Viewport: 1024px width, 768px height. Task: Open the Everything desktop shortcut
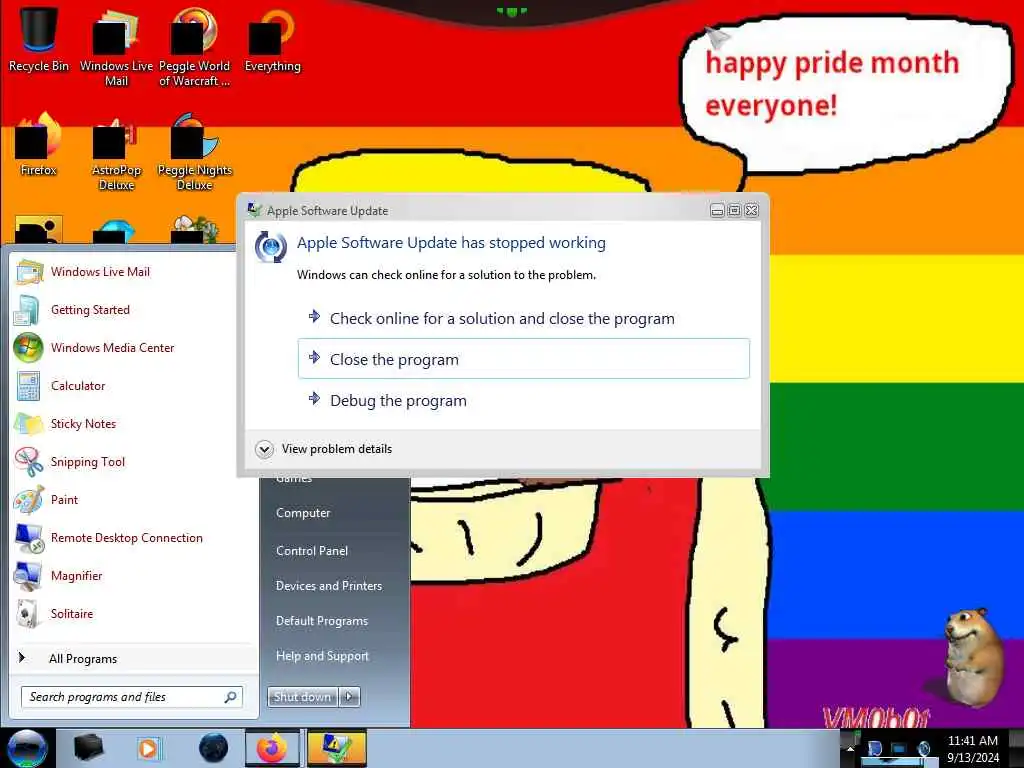tap(272, 39)
